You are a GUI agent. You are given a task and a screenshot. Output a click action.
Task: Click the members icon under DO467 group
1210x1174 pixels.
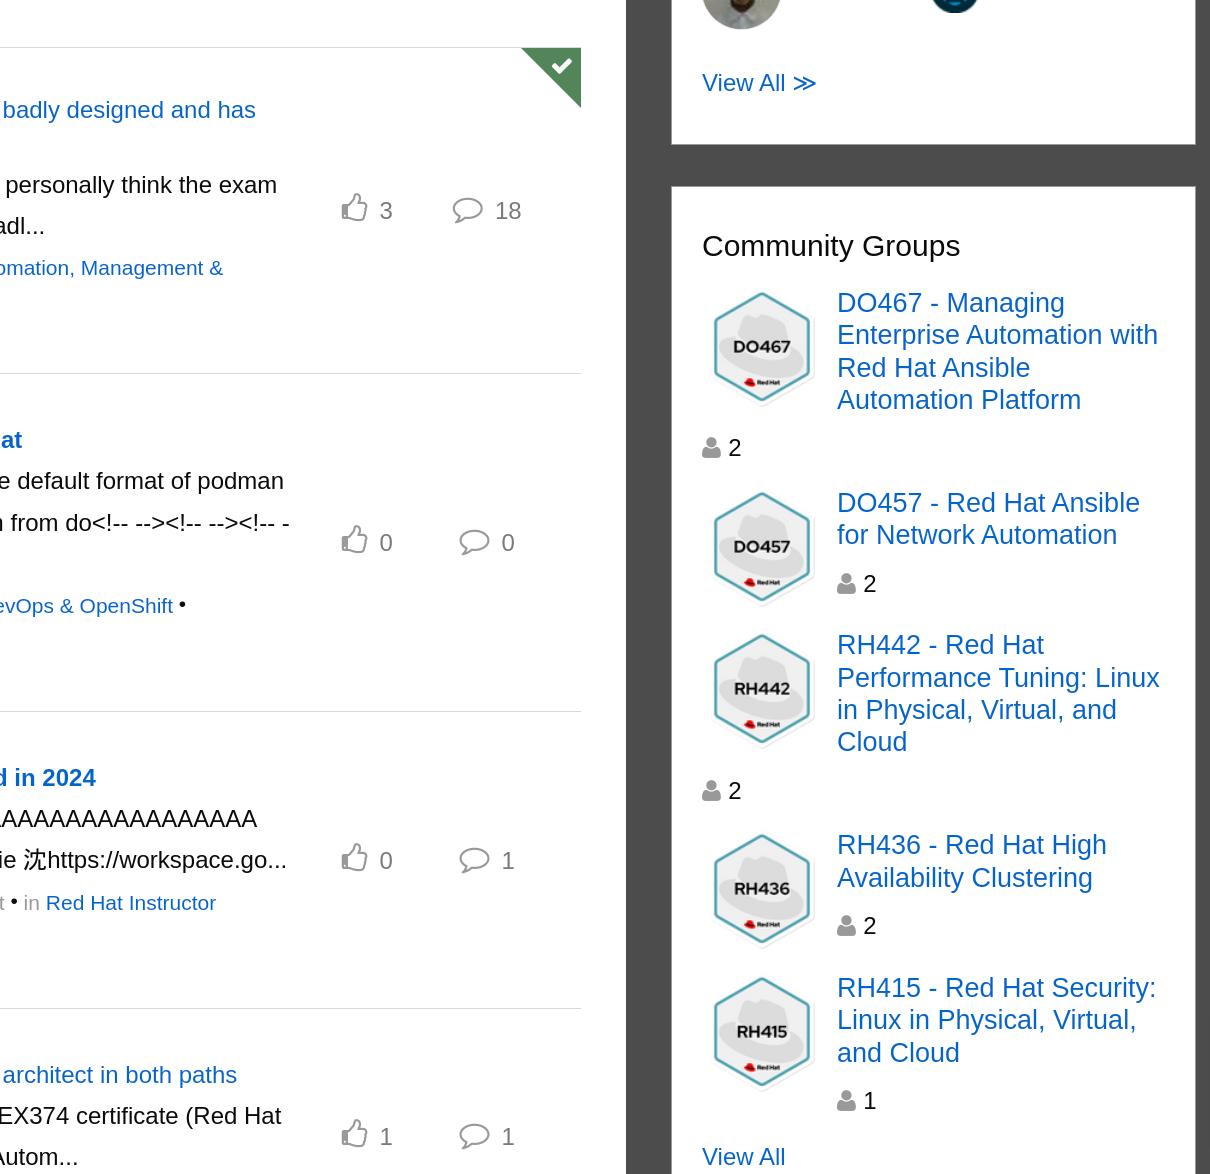tap(712, 446)
